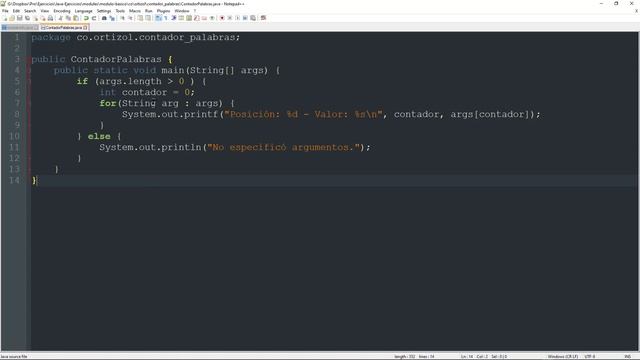The image size is (640, 360).
Task: Open the ? help menu
Action: 195,11
